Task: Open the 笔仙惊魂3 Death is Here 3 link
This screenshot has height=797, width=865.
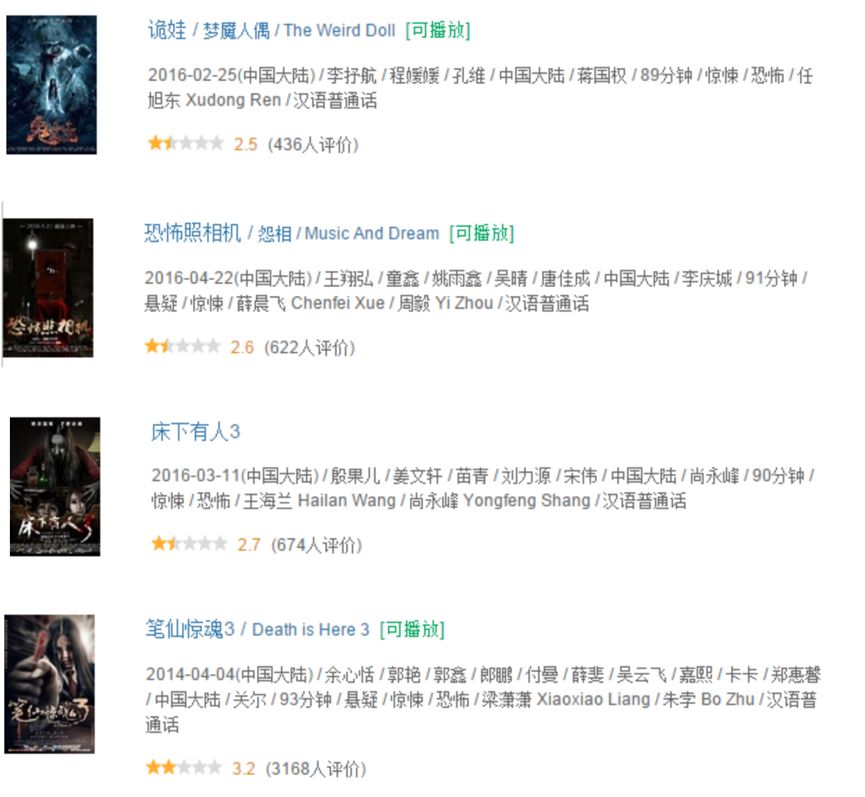Action: coord(257,629)
